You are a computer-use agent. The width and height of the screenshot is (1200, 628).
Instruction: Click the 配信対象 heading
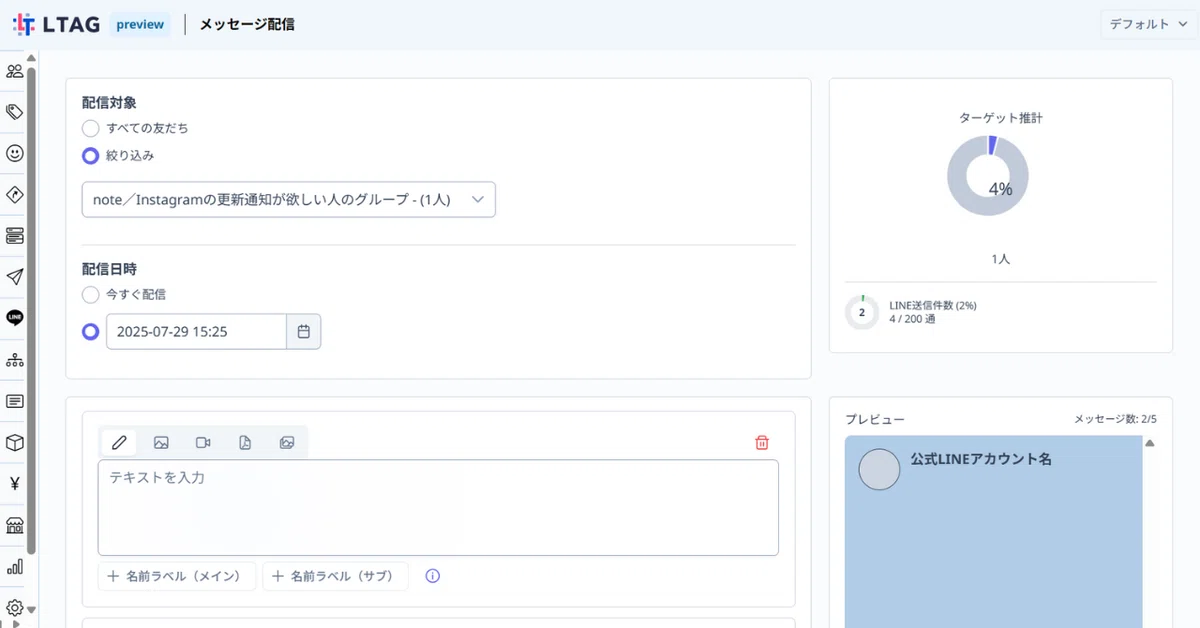point(109,102)
